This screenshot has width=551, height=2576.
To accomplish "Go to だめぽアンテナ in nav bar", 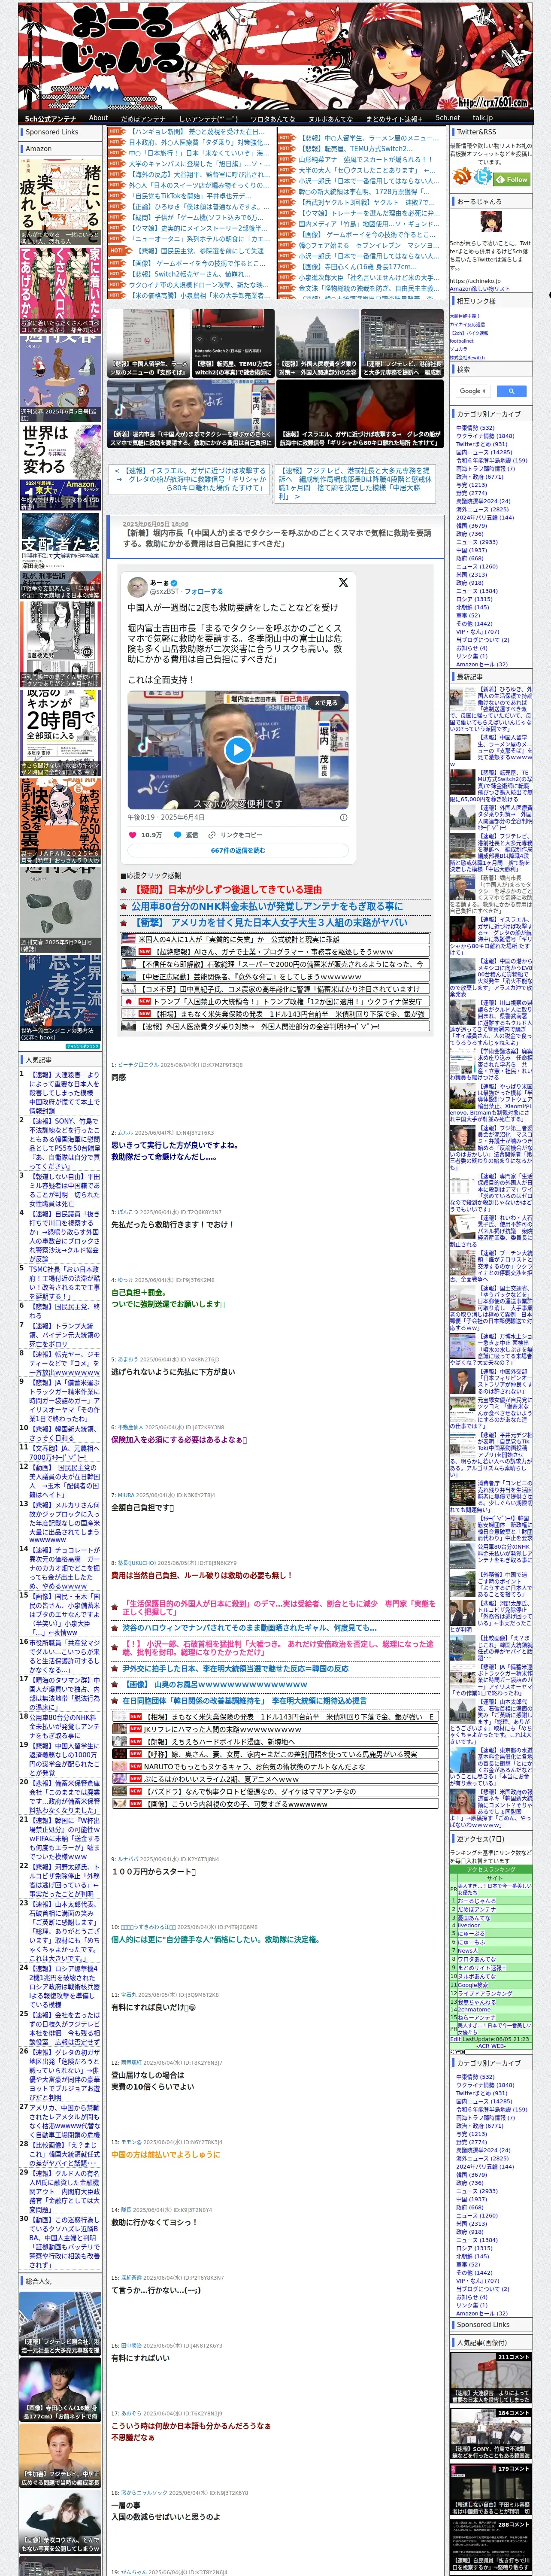I will tap(143, 118).
